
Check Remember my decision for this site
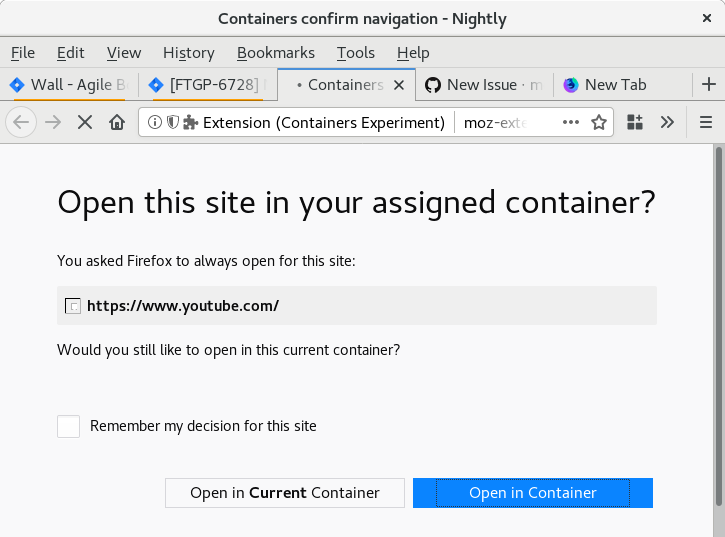pyautogui.click(x=68, y=427)
